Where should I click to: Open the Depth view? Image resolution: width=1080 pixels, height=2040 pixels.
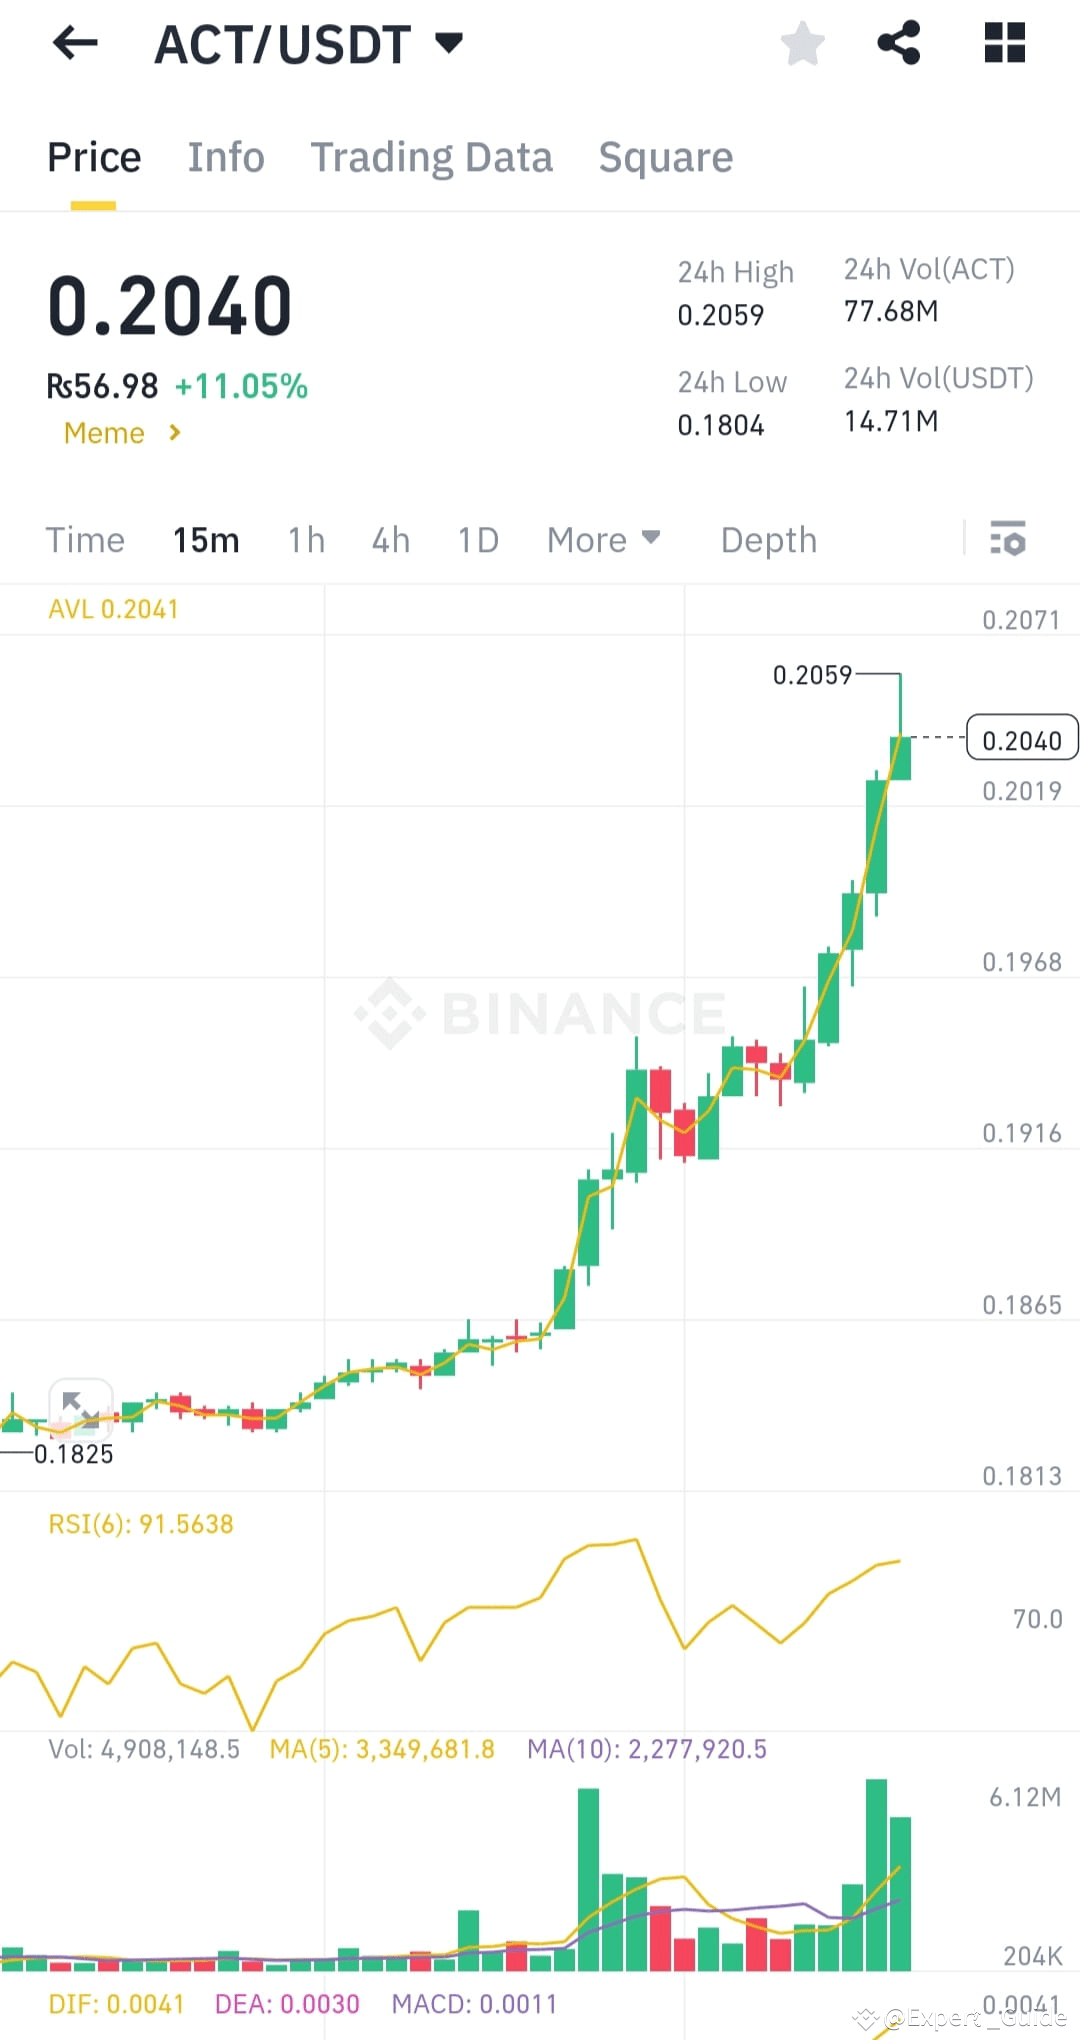pyautogui.click(x=768, y=540)
